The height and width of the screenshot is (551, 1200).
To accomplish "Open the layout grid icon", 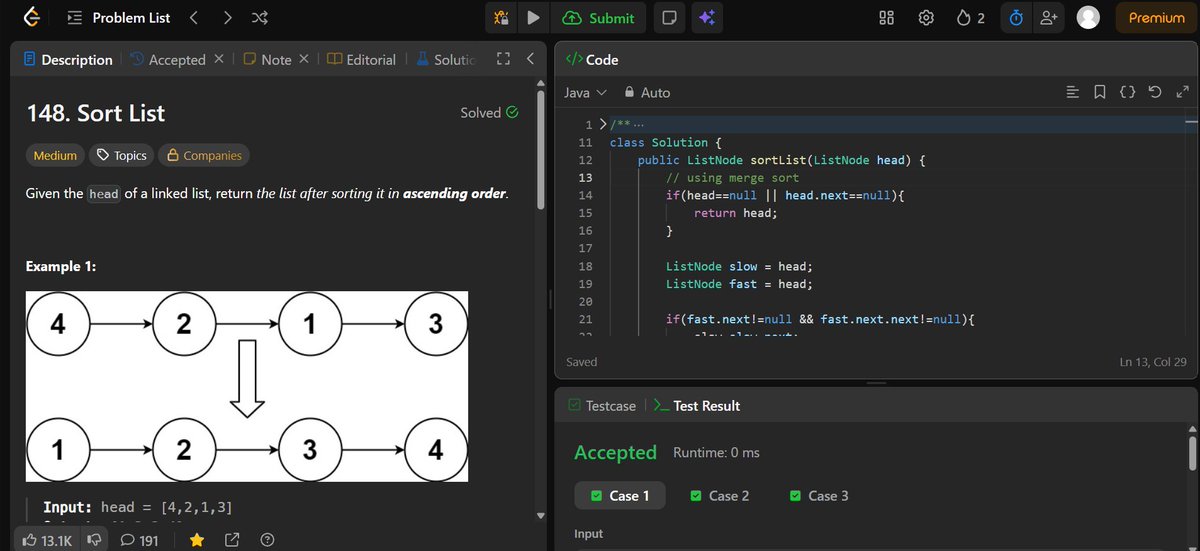I will coord(887,18).
